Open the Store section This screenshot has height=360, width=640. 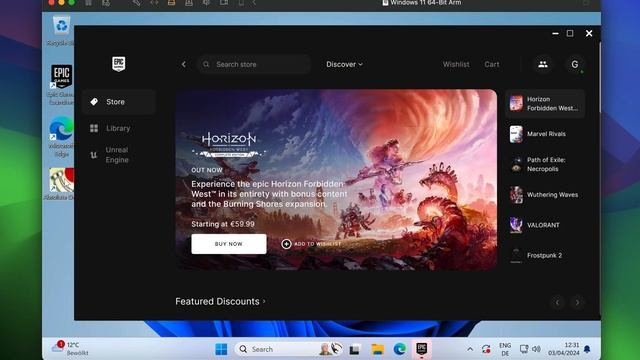click(118, 102)
